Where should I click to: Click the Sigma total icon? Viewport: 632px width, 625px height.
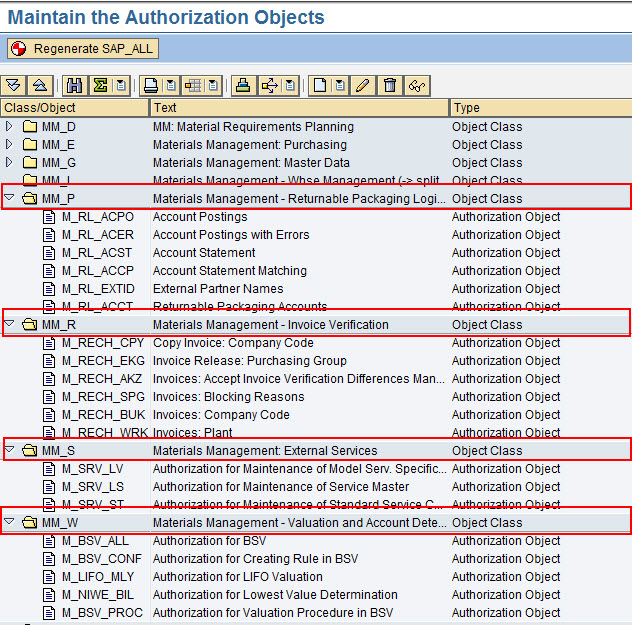(100, 86)
